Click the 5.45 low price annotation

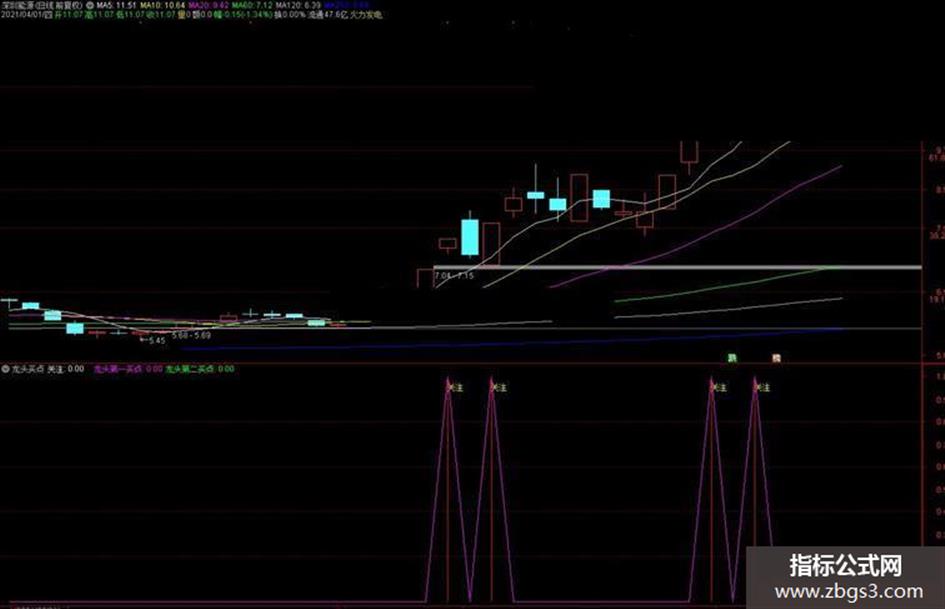pos(154,340)
